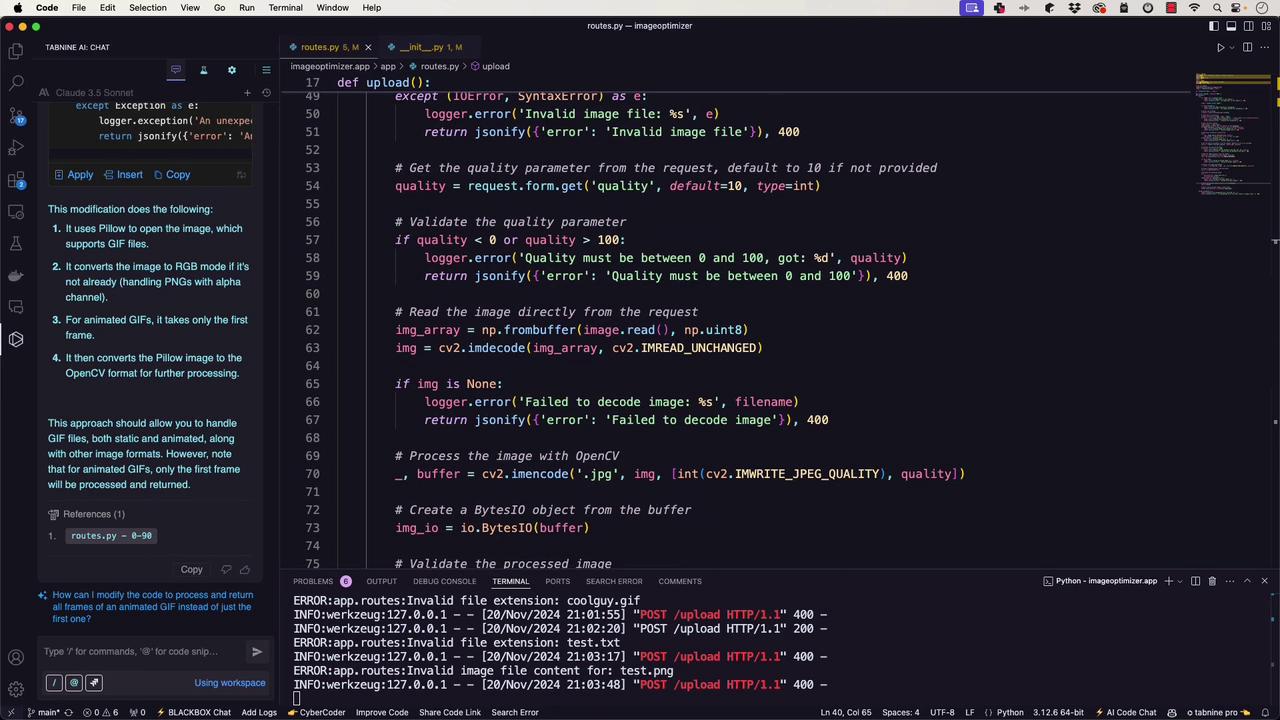Send the chat message
1280x720 pixels.
tap(257, 652)
